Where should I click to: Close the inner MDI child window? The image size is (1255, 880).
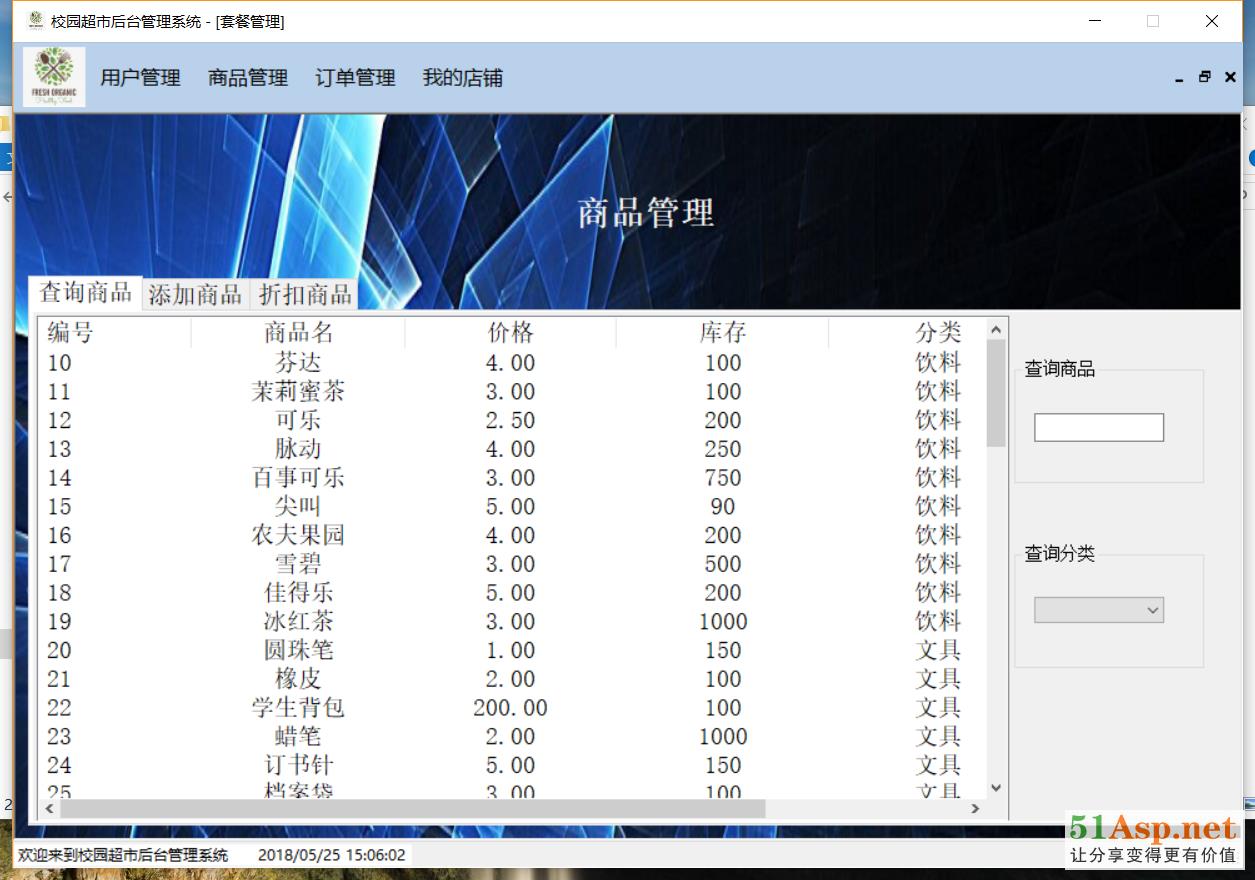(x=1230, y=77)
